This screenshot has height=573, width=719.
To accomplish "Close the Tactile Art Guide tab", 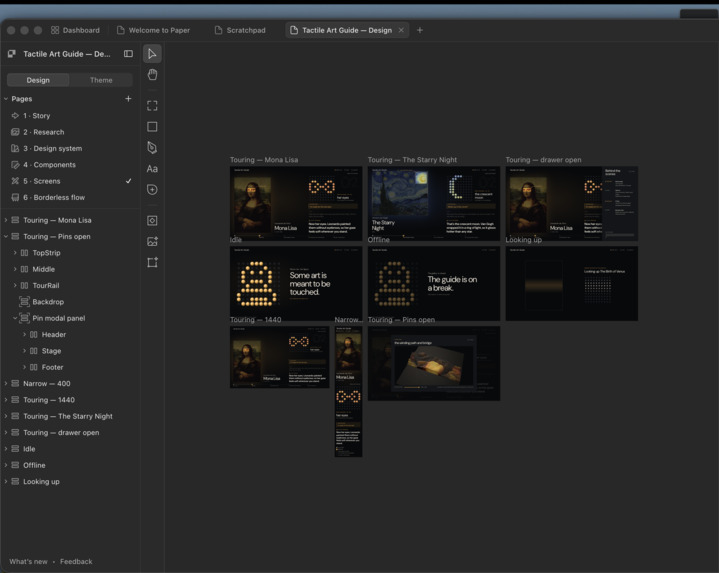I will click(401, 30).
